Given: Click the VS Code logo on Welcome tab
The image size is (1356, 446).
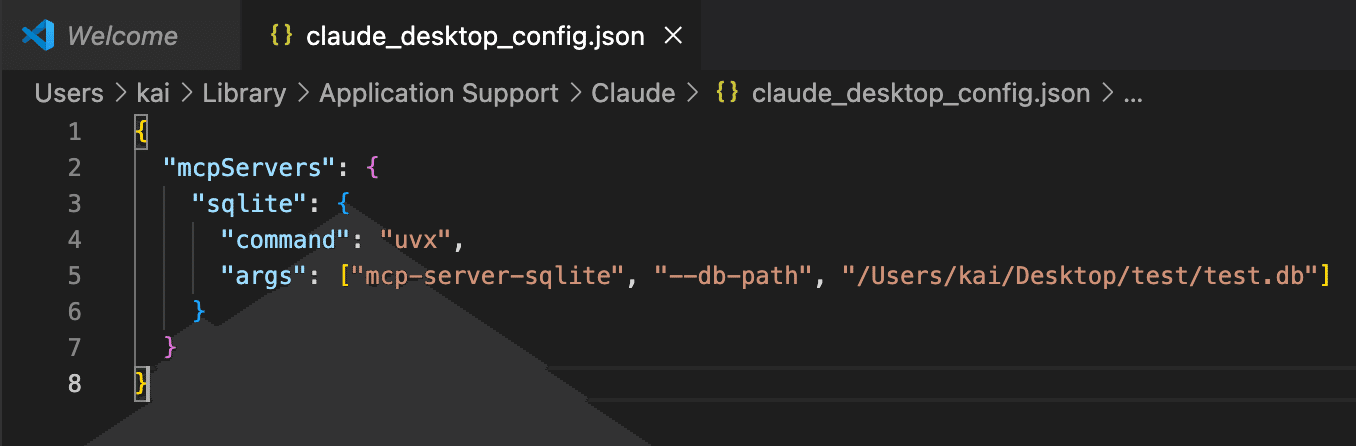Looking at the screenshot, I should coord(37,36).
